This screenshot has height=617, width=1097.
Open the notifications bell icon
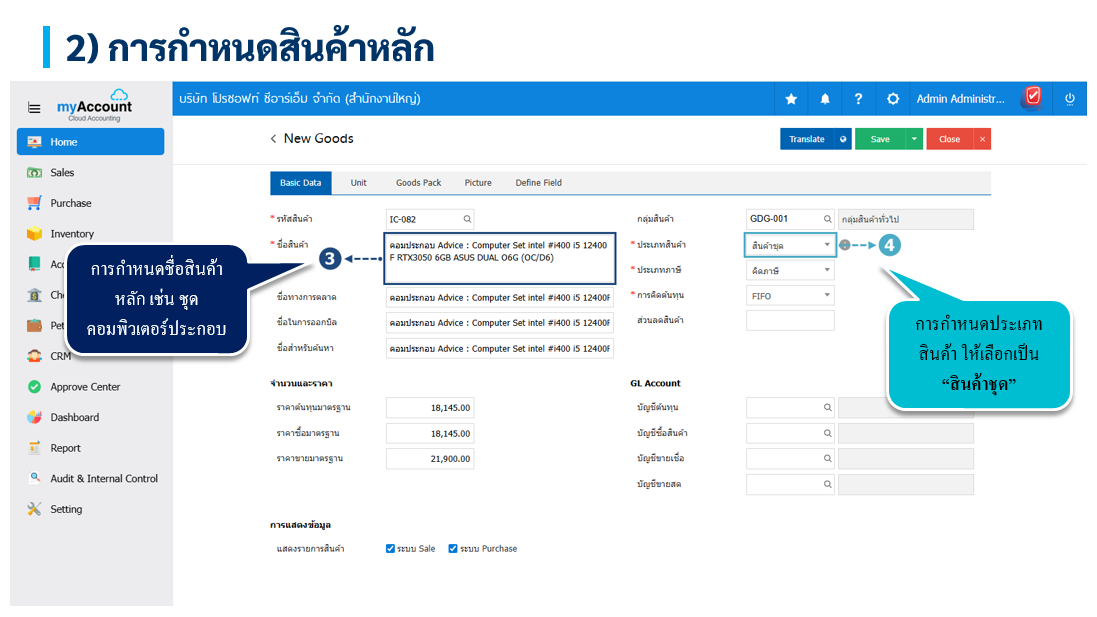[825, 99]
